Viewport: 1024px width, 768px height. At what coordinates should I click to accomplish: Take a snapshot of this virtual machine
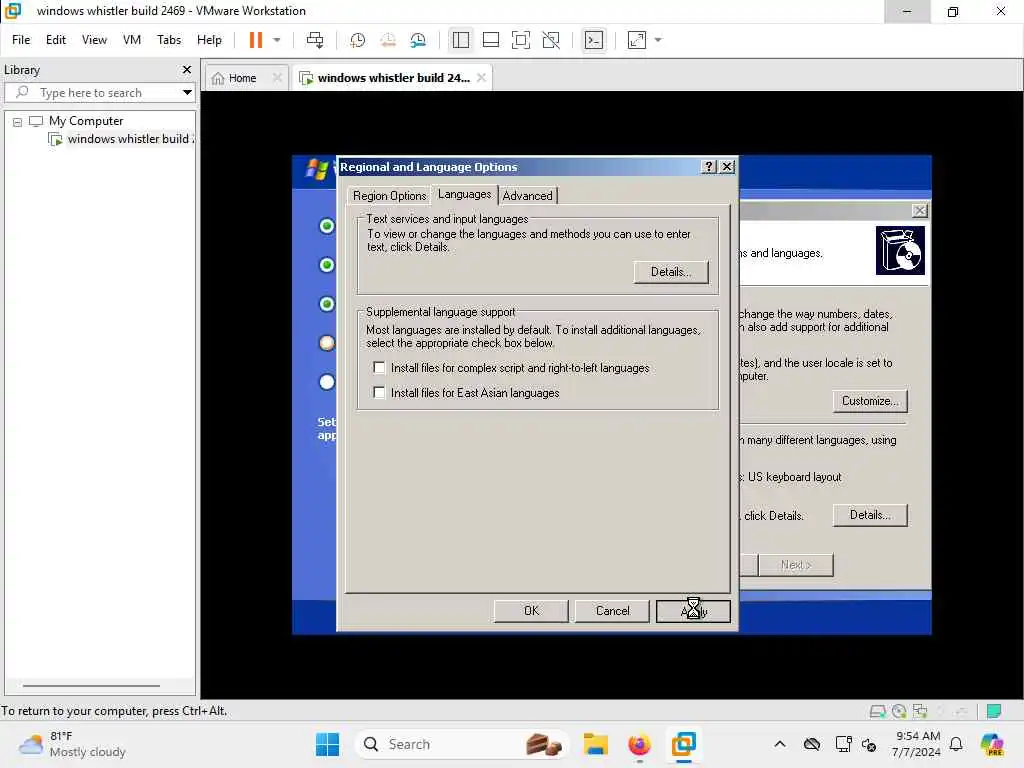pyautogui.click(x=357, y=40)
